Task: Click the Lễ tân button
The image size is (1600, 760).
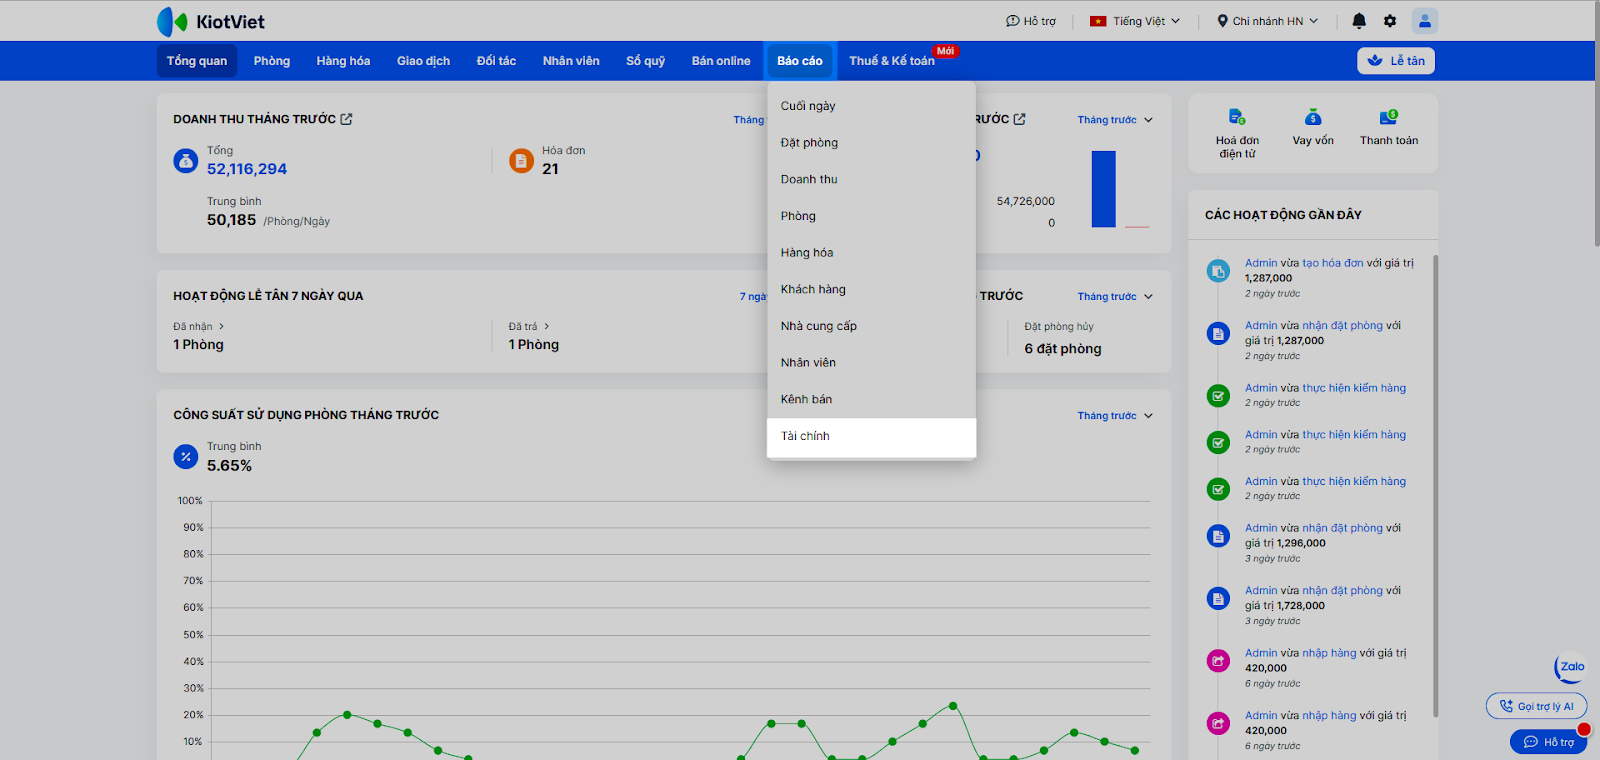Action: [1396, 61]
